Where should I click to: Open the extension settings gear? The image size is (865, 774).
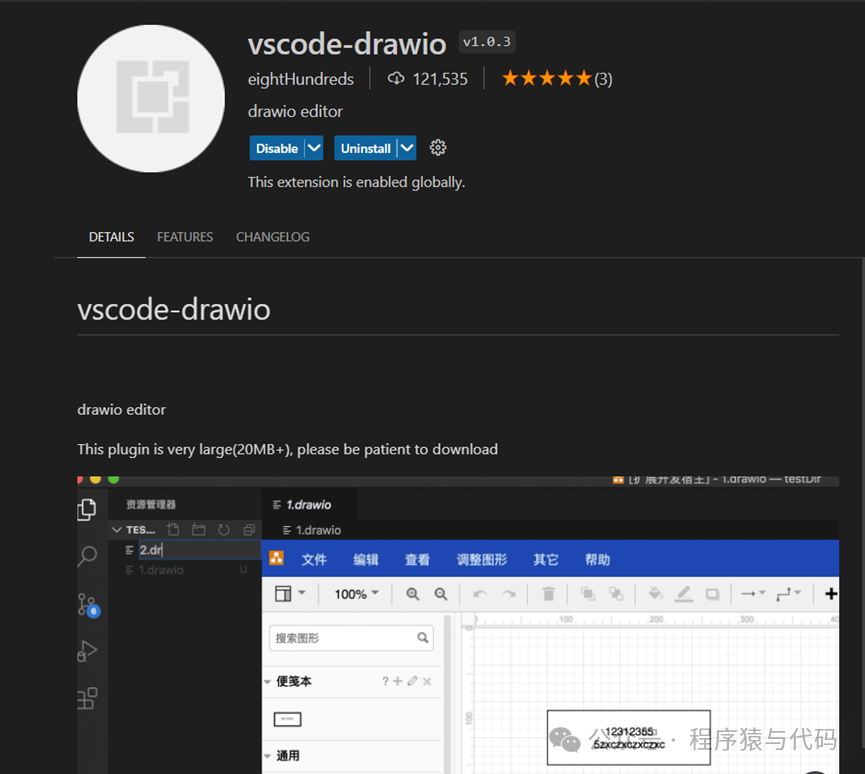tap(437, 148)
